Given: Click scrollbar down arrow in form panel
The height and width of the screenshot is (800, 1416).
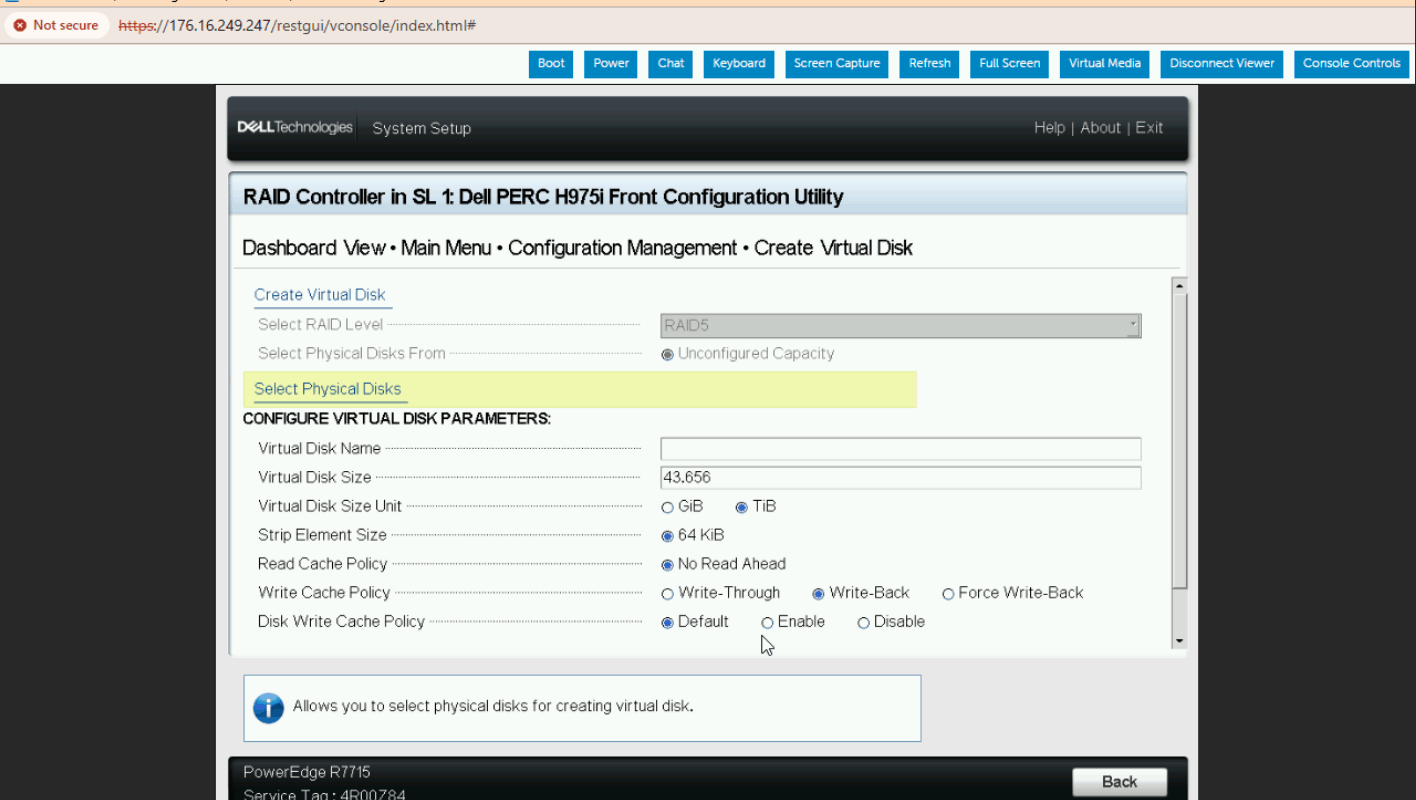Looking at the screenshot, I should tap(1179, 641).
